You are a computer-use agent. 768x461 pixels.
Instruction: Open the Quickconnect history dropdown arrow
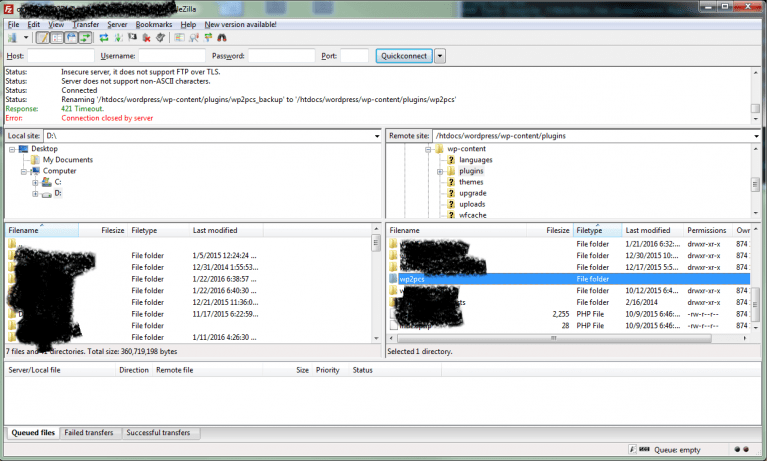click(440, 56)
